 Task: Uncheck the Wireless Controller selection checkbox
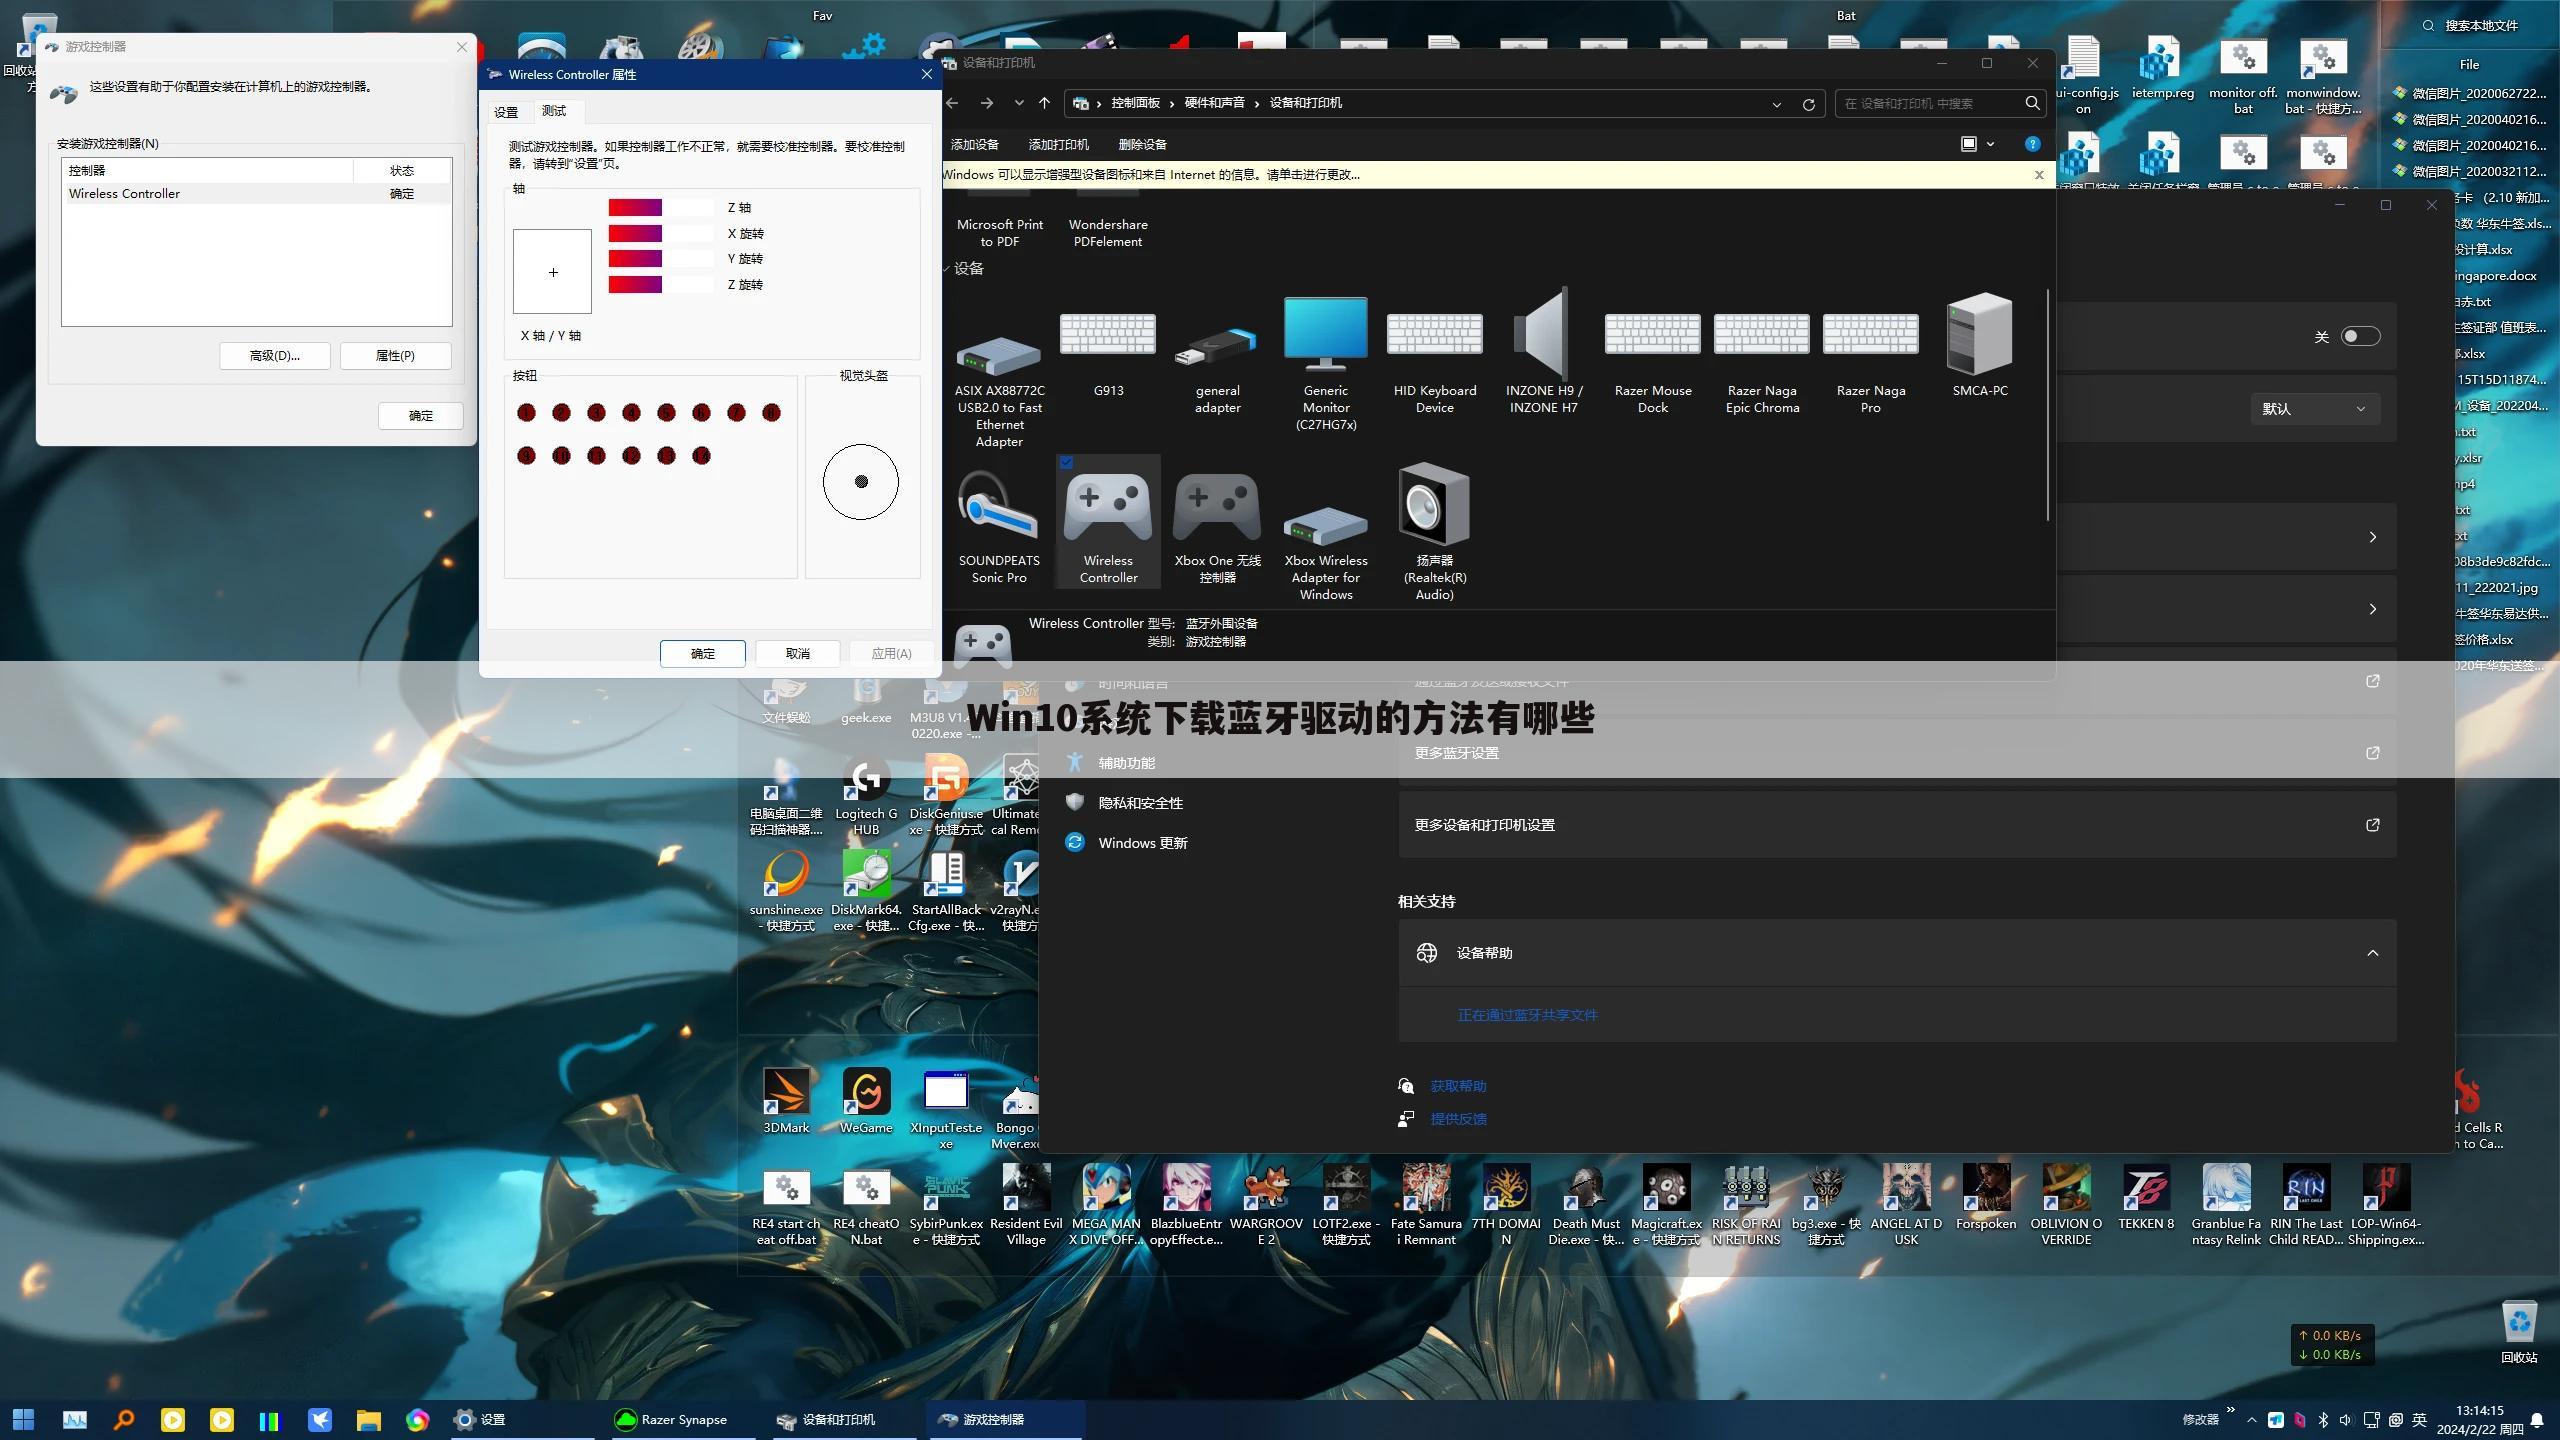pos(1066,462)
